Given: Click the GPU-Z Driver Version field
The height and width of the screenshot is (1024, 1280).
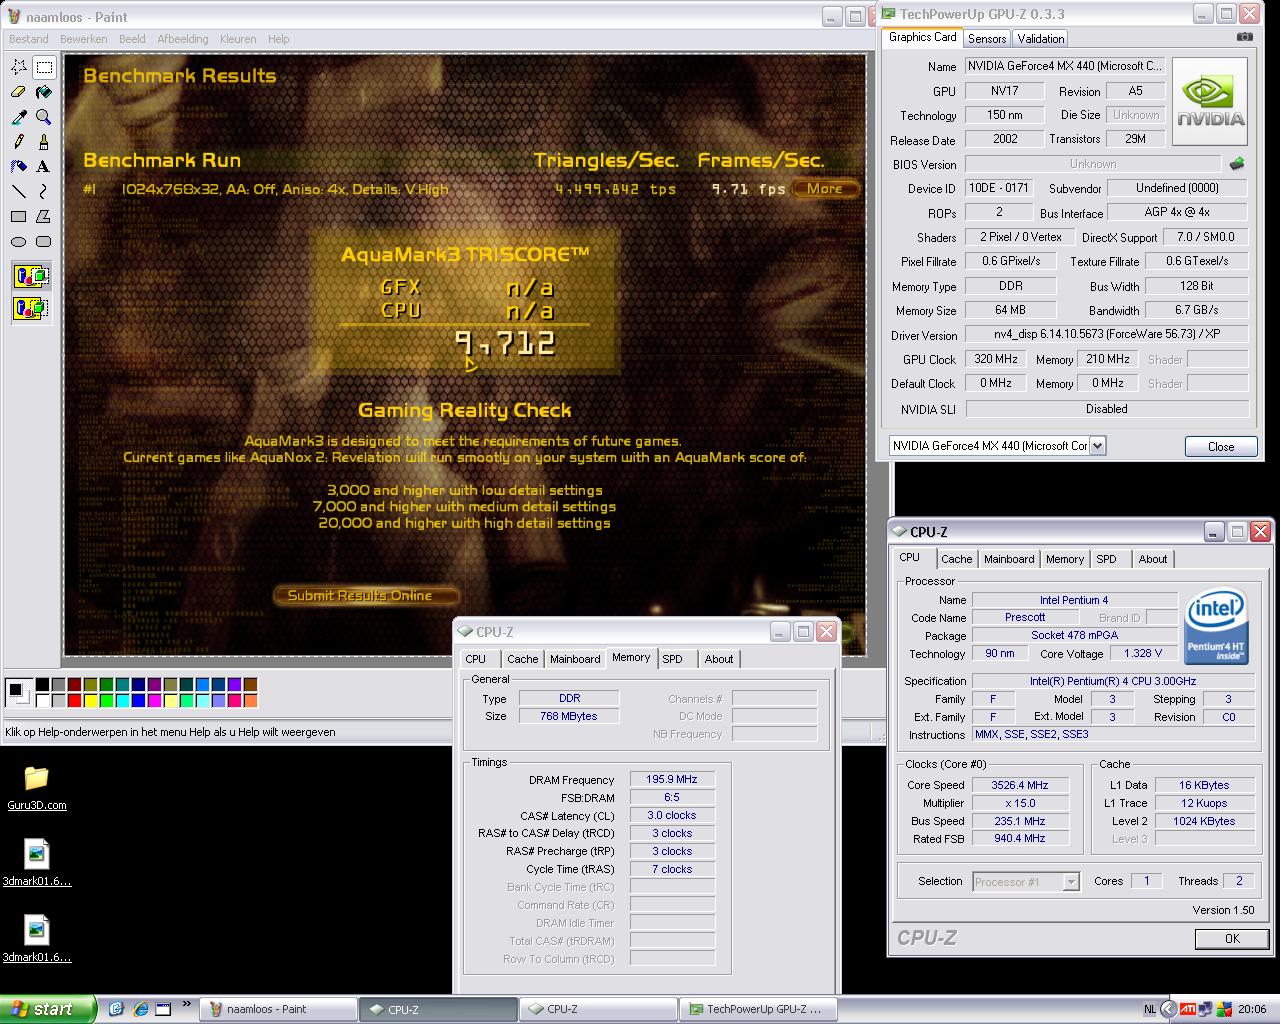Looking at the screenshot, I should [x=1106, y=334].
